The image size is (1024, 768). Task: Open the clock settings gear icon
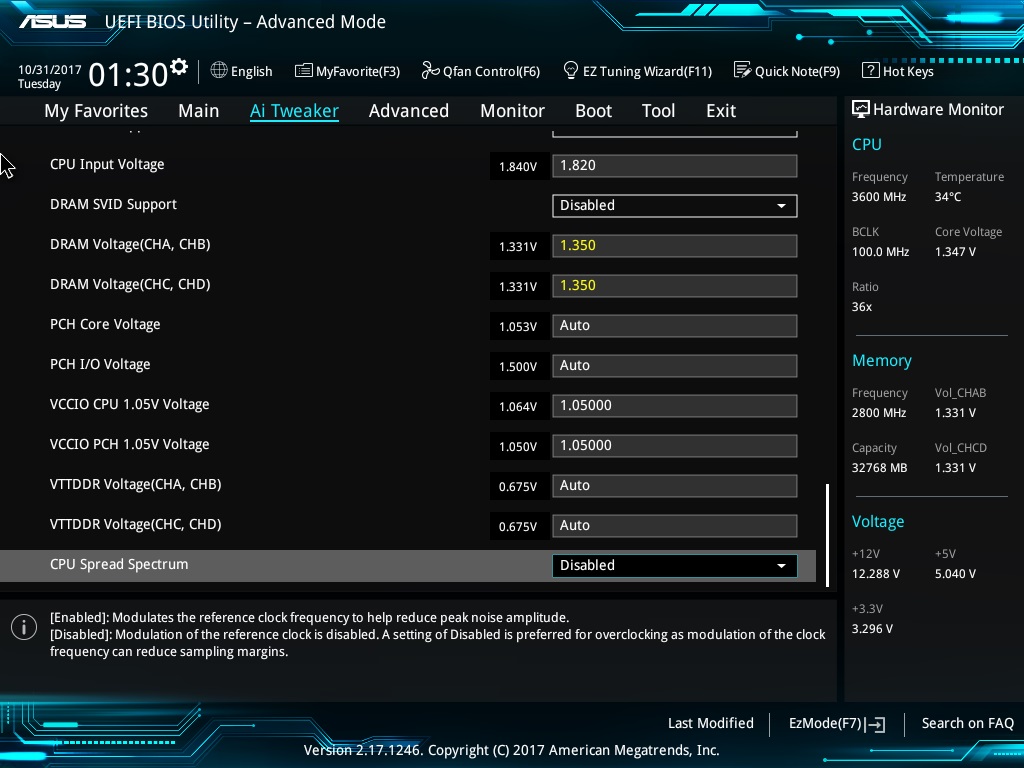tap(179, 67)
